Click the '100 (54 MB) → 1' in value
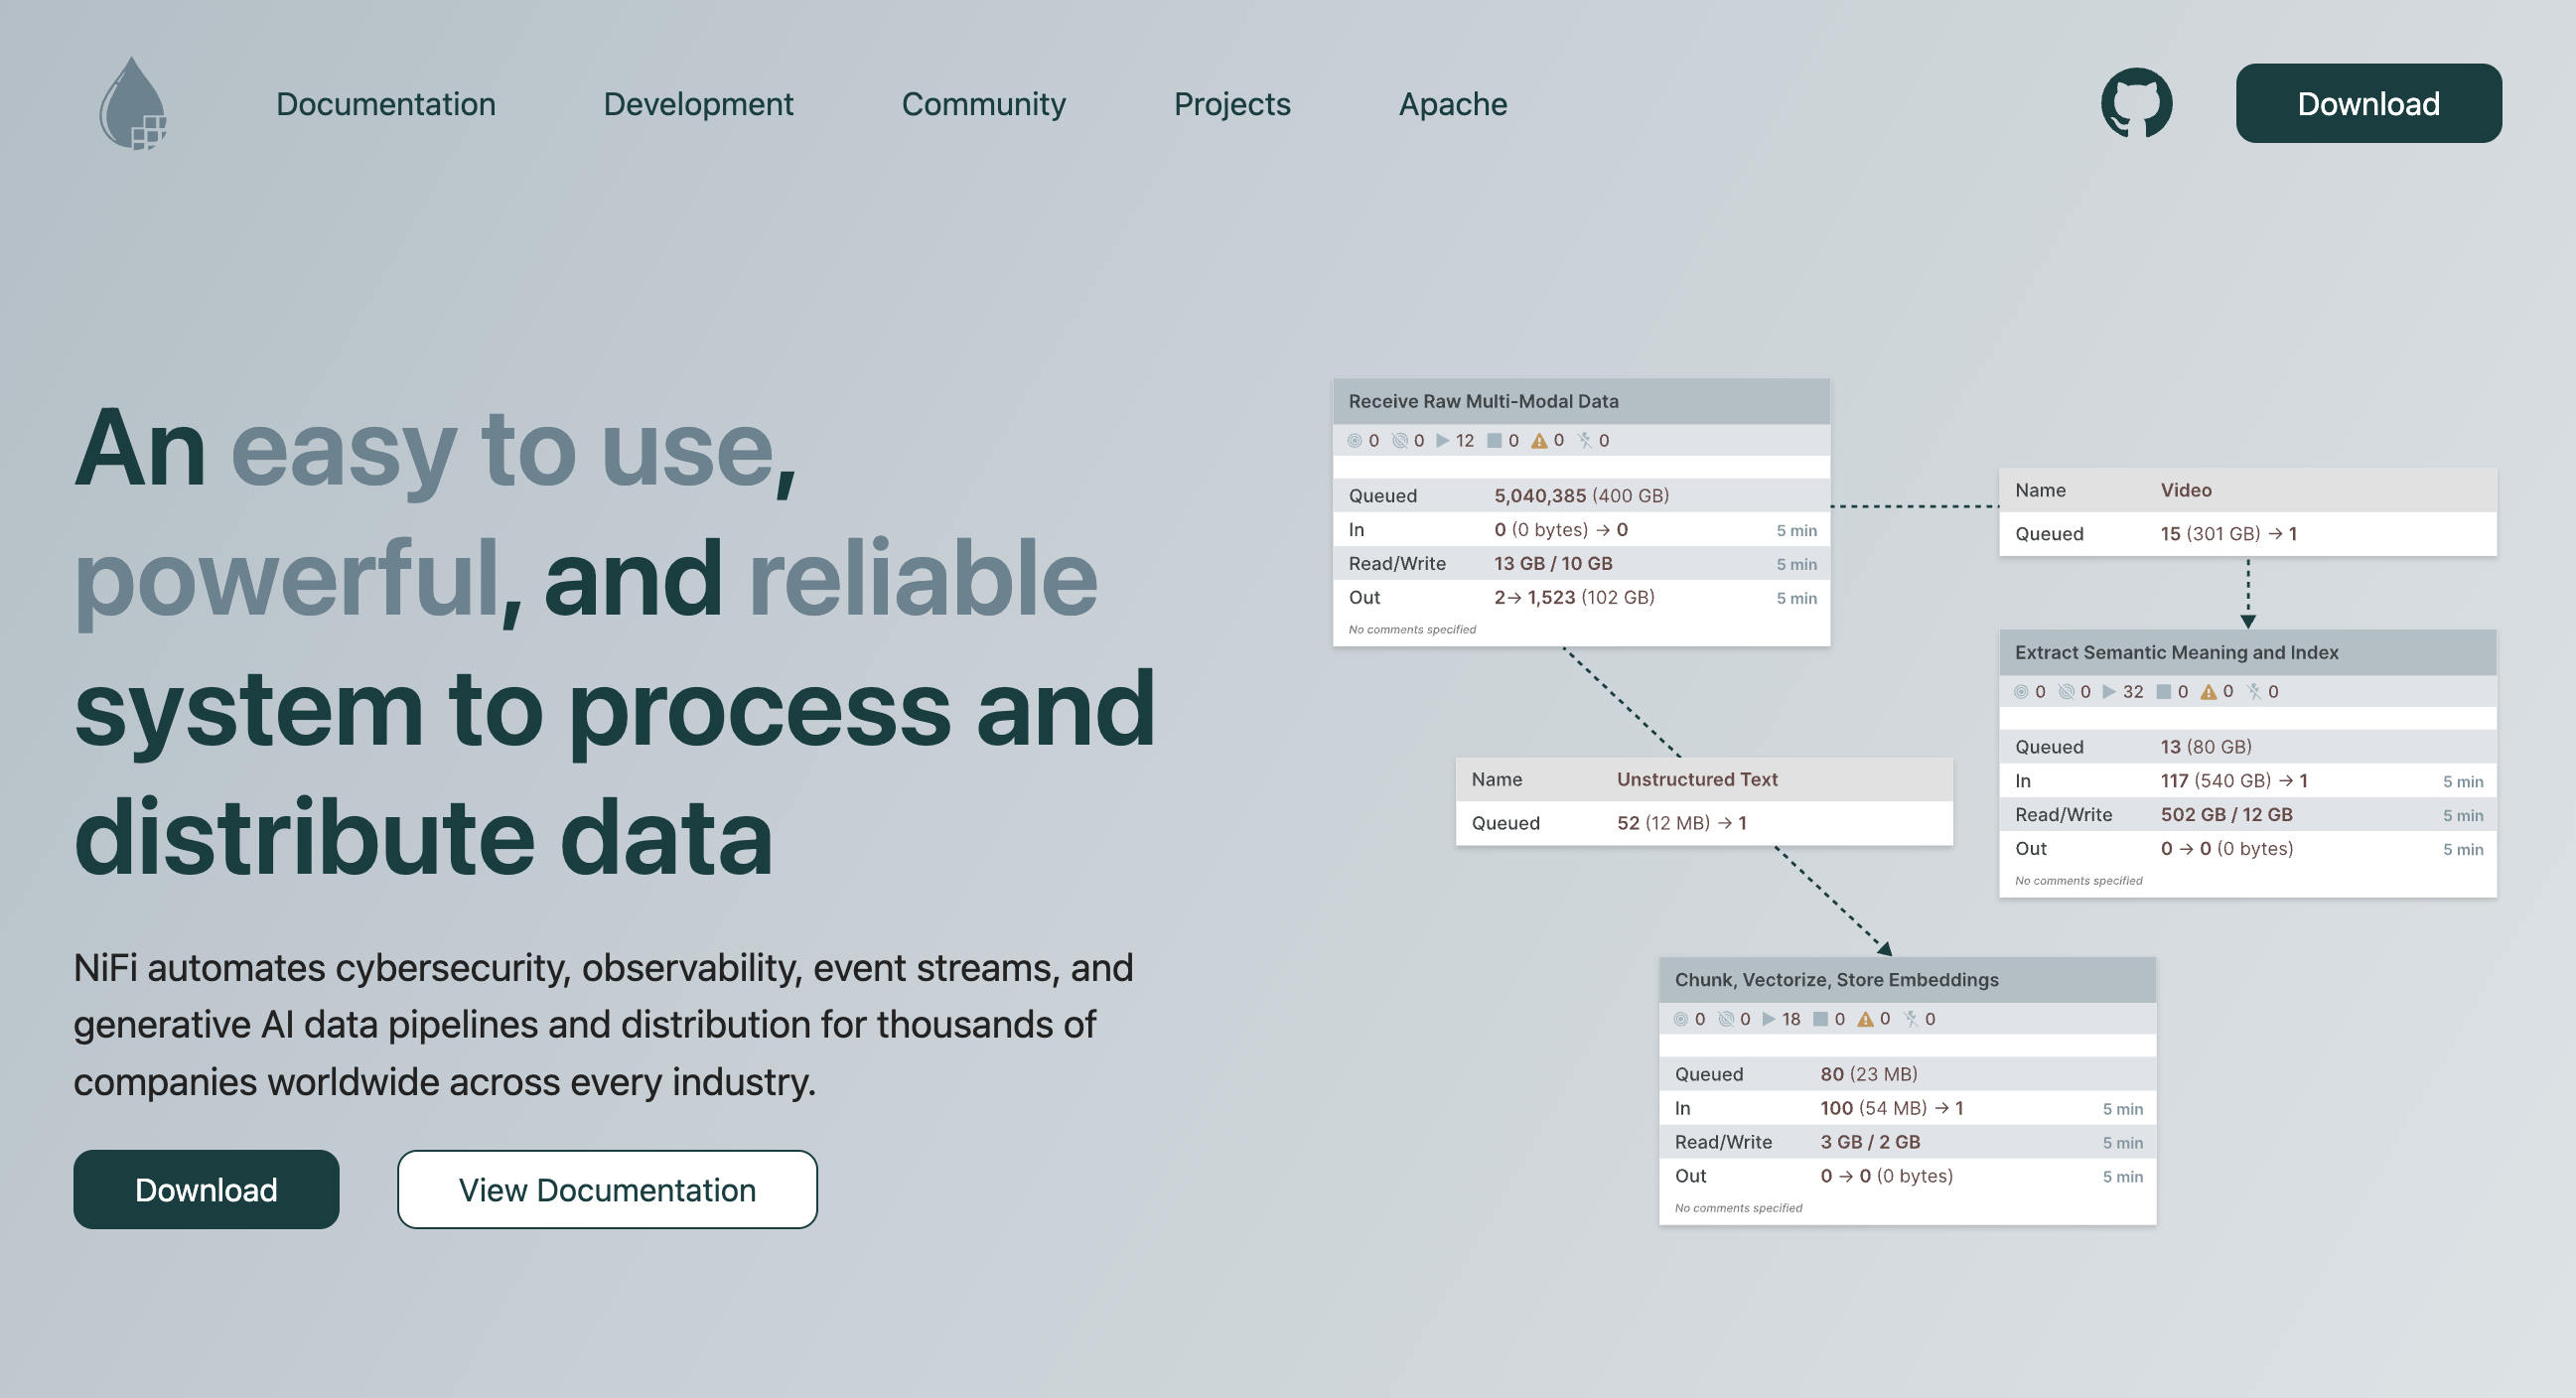This screenshot has width=2576, height=1398. (x=1891, y=1108)
